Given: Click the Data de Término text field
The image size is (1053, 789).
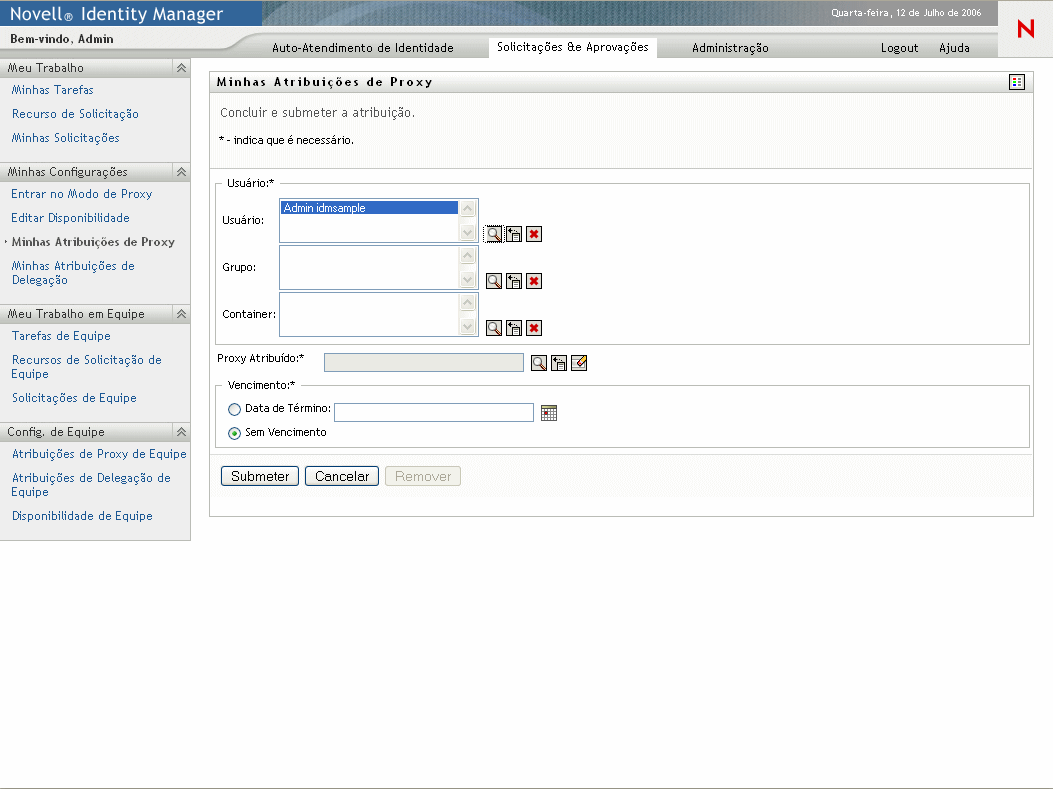Looking at the screenshot, I should [x=434, y=412].
